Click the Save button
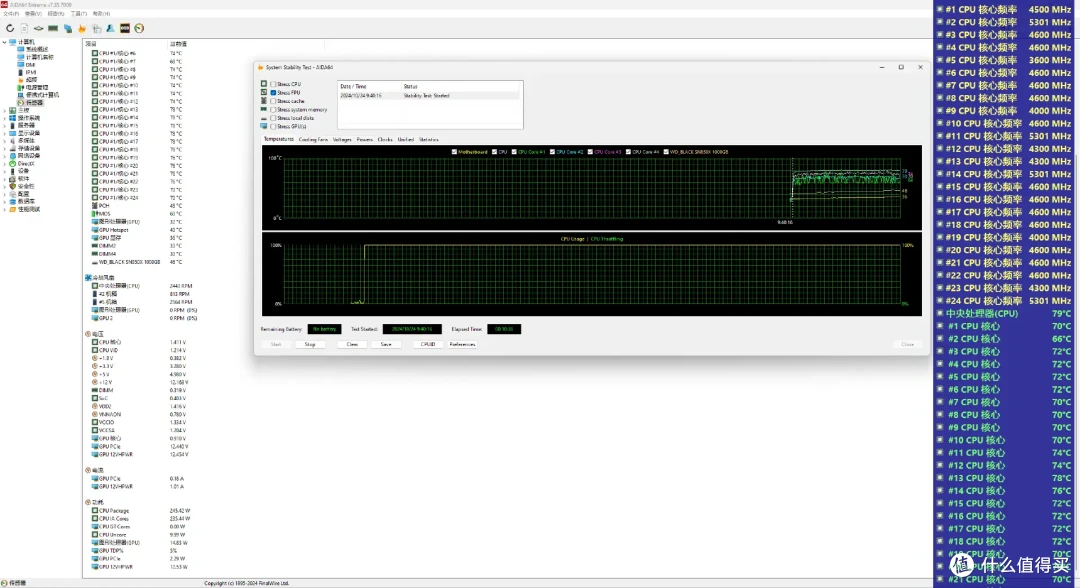Viewport: 1080px width, 588px height. (386, 344)
